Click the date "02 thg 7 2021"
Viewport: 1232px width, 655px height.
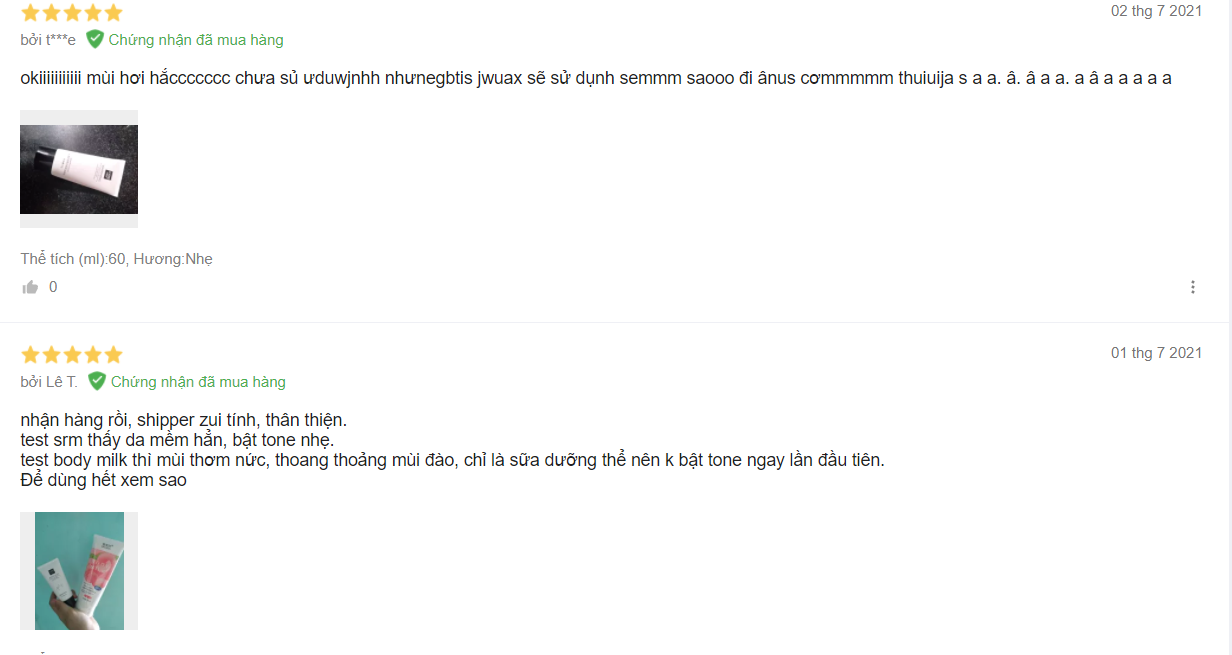coord(1156,11)
